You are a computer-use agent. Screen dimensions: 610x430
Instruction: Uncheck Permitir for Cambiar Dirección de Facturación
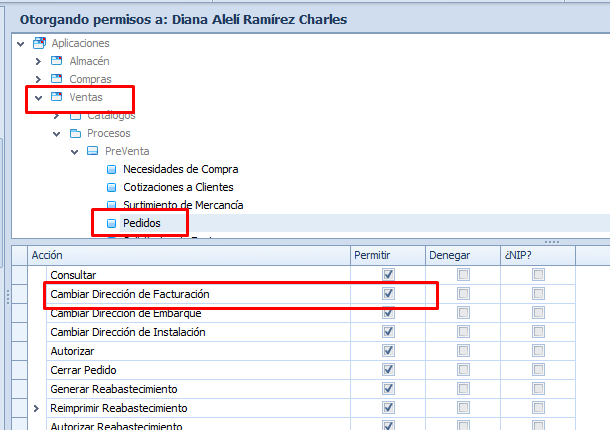pyautogui.click(x=389, y=294)
